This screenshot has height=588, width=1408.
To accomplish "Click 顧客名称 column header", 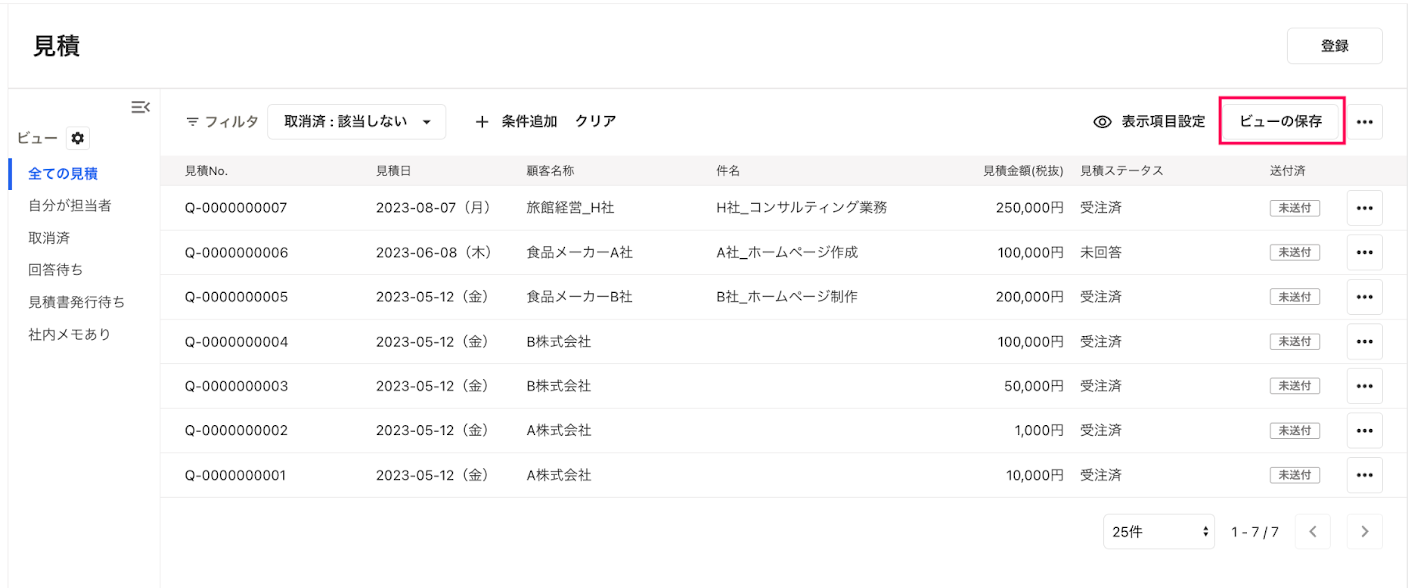I will pos(550,171).
